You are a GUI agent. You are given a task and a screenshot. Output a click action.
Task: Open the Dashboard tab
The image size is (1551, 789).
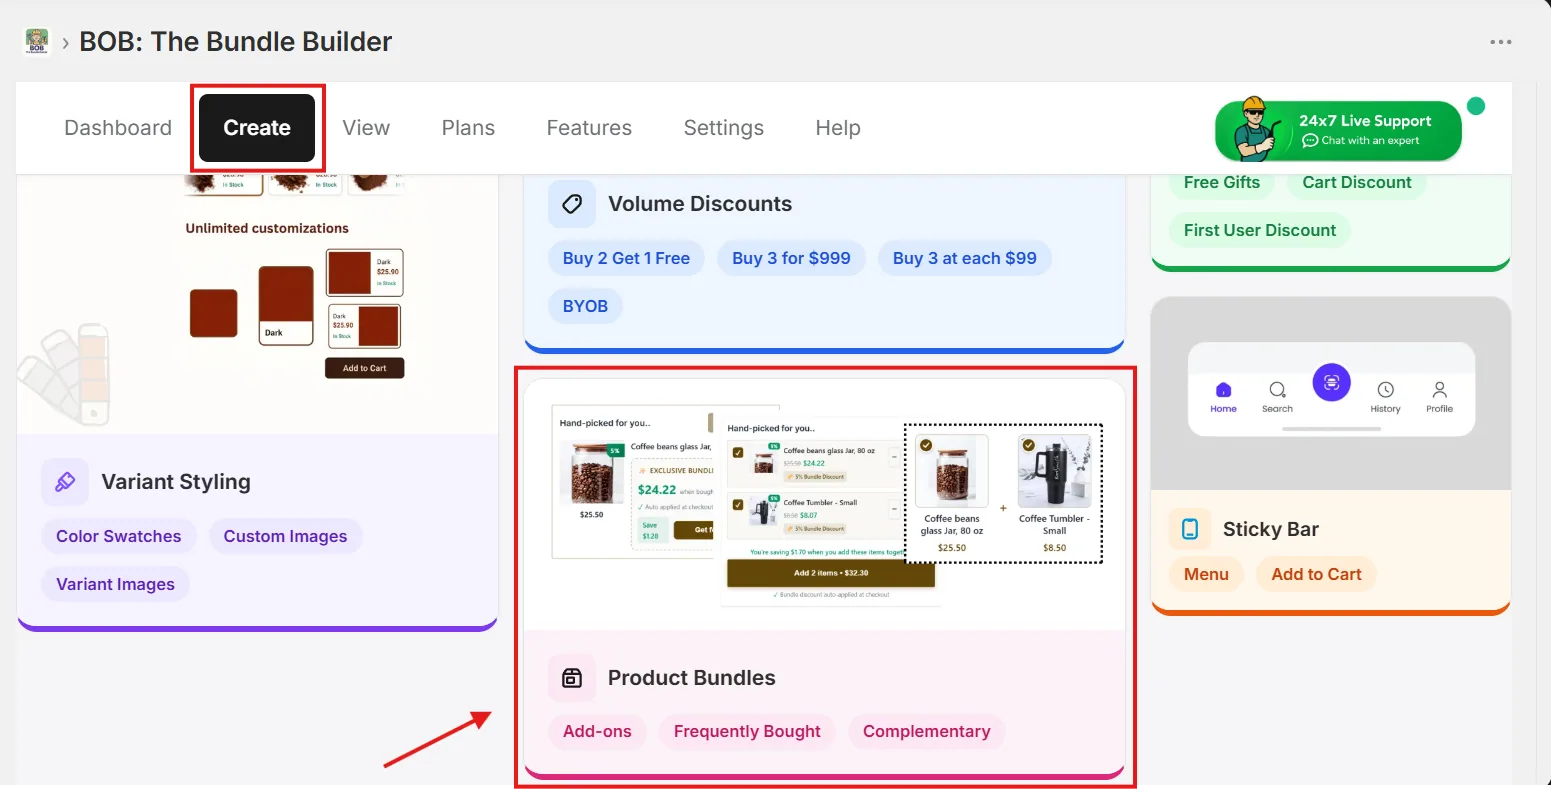[x=118, y=128]
